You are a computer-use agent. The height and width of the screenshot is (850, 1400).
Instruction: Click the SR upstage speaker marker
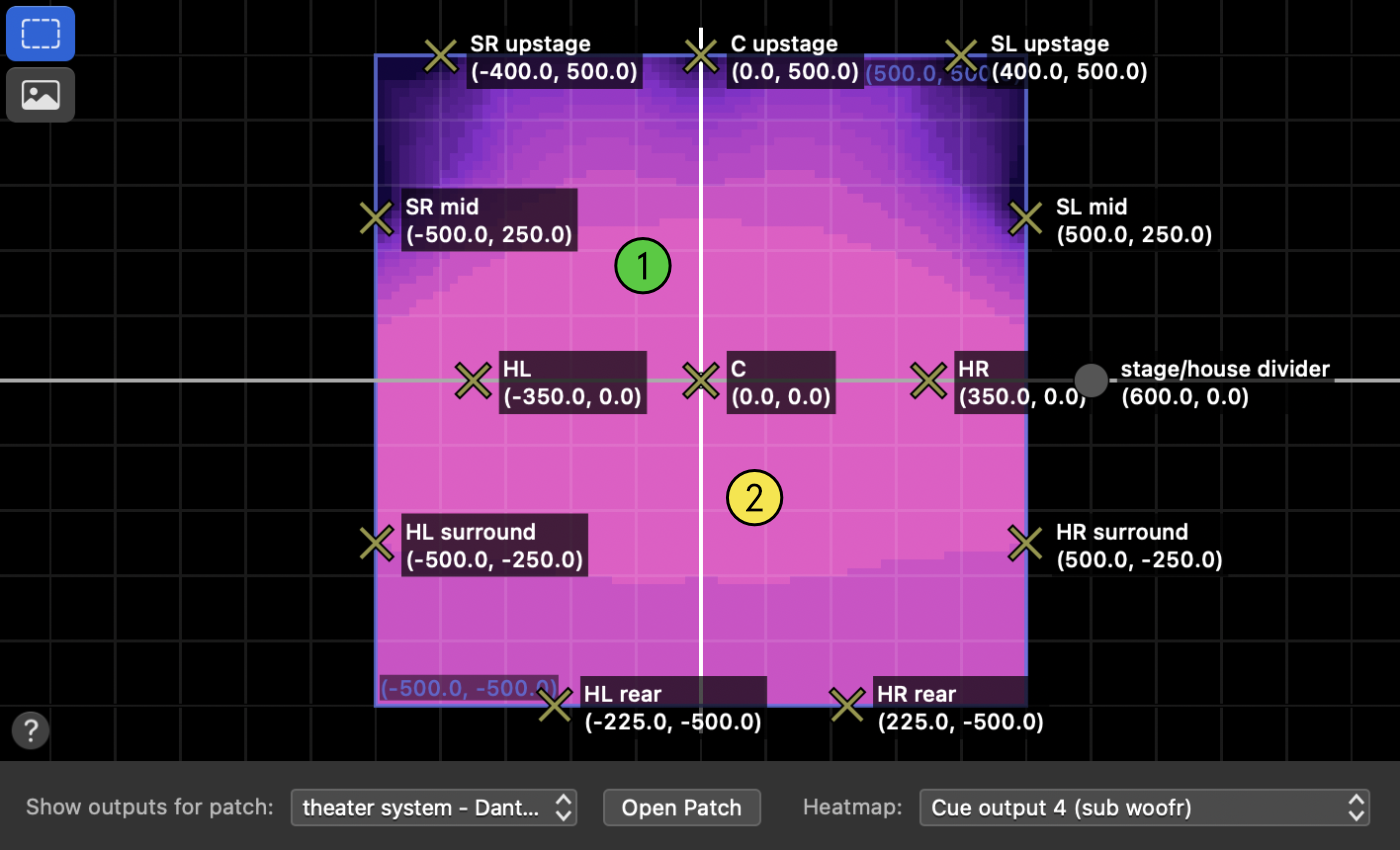(x=440, y=55)
